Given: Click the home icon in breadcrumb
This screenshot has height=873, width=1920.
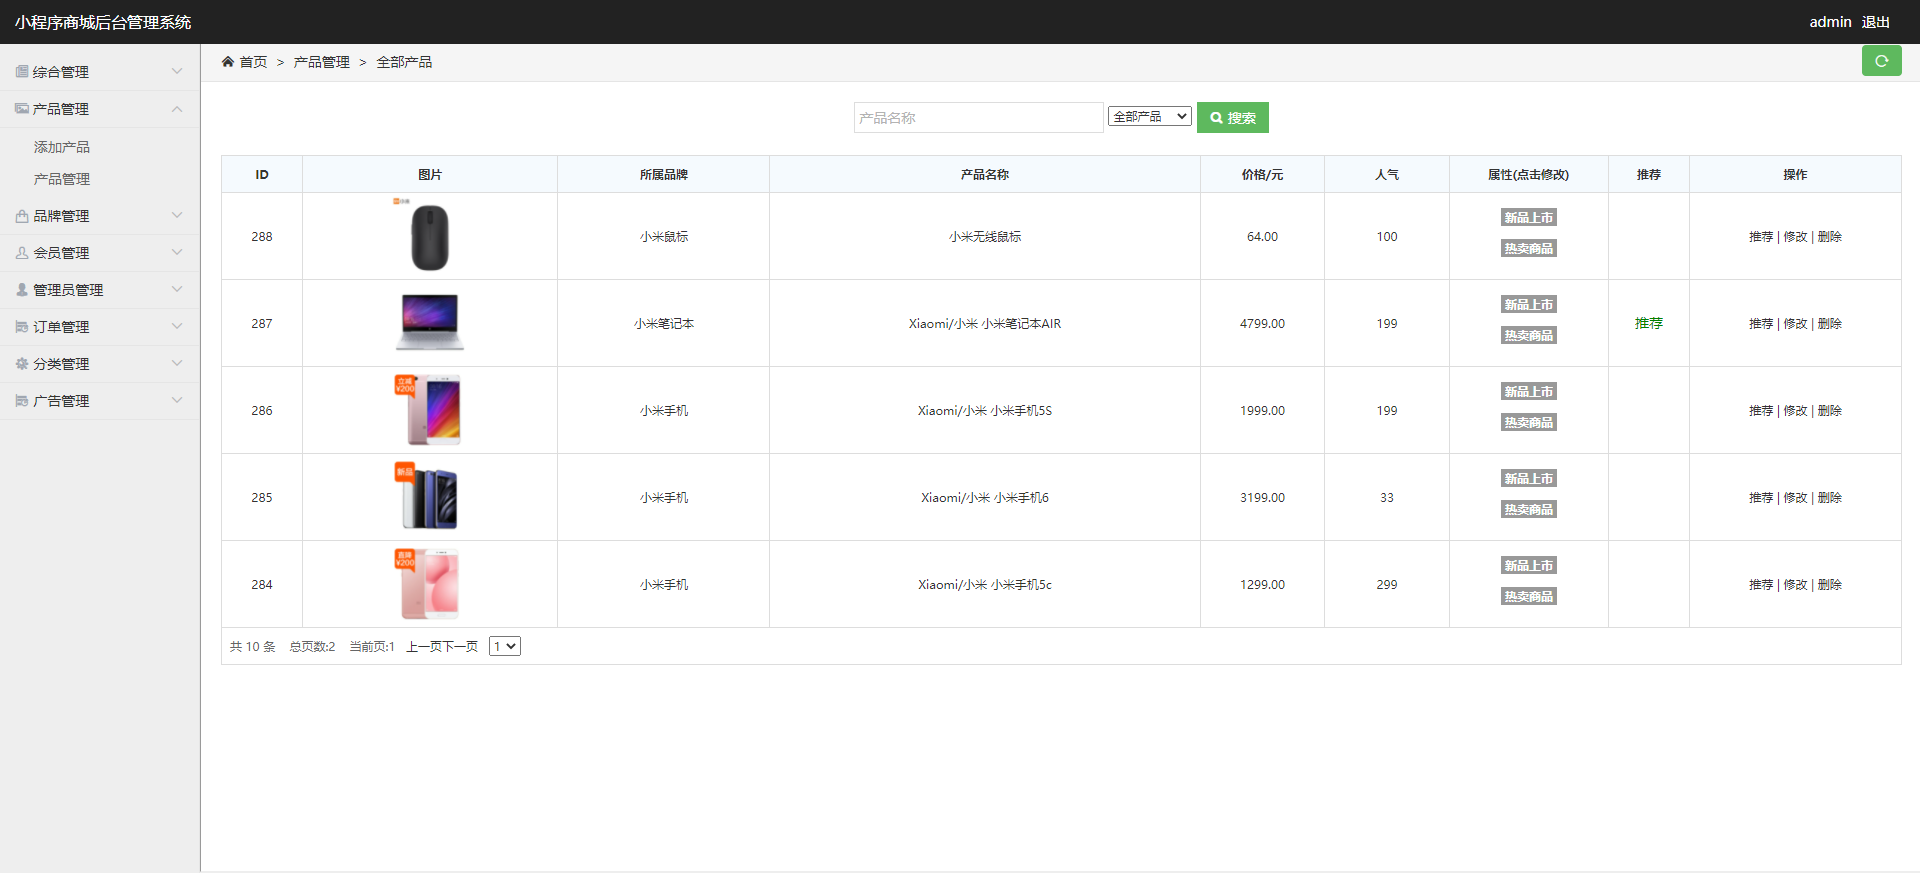Looking at the screenshot, I should (228, 62).
